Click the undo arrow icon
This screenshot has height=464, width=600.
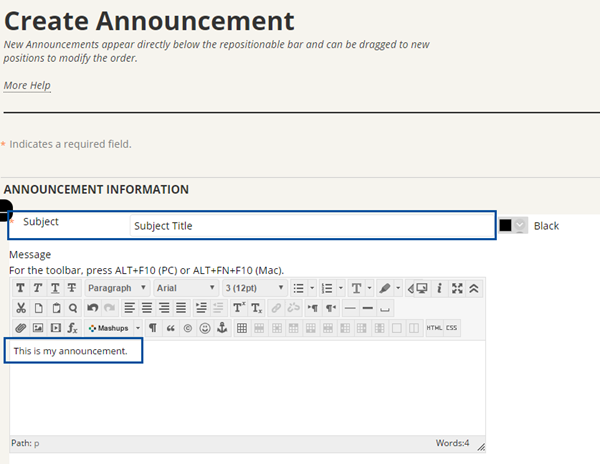93,308
